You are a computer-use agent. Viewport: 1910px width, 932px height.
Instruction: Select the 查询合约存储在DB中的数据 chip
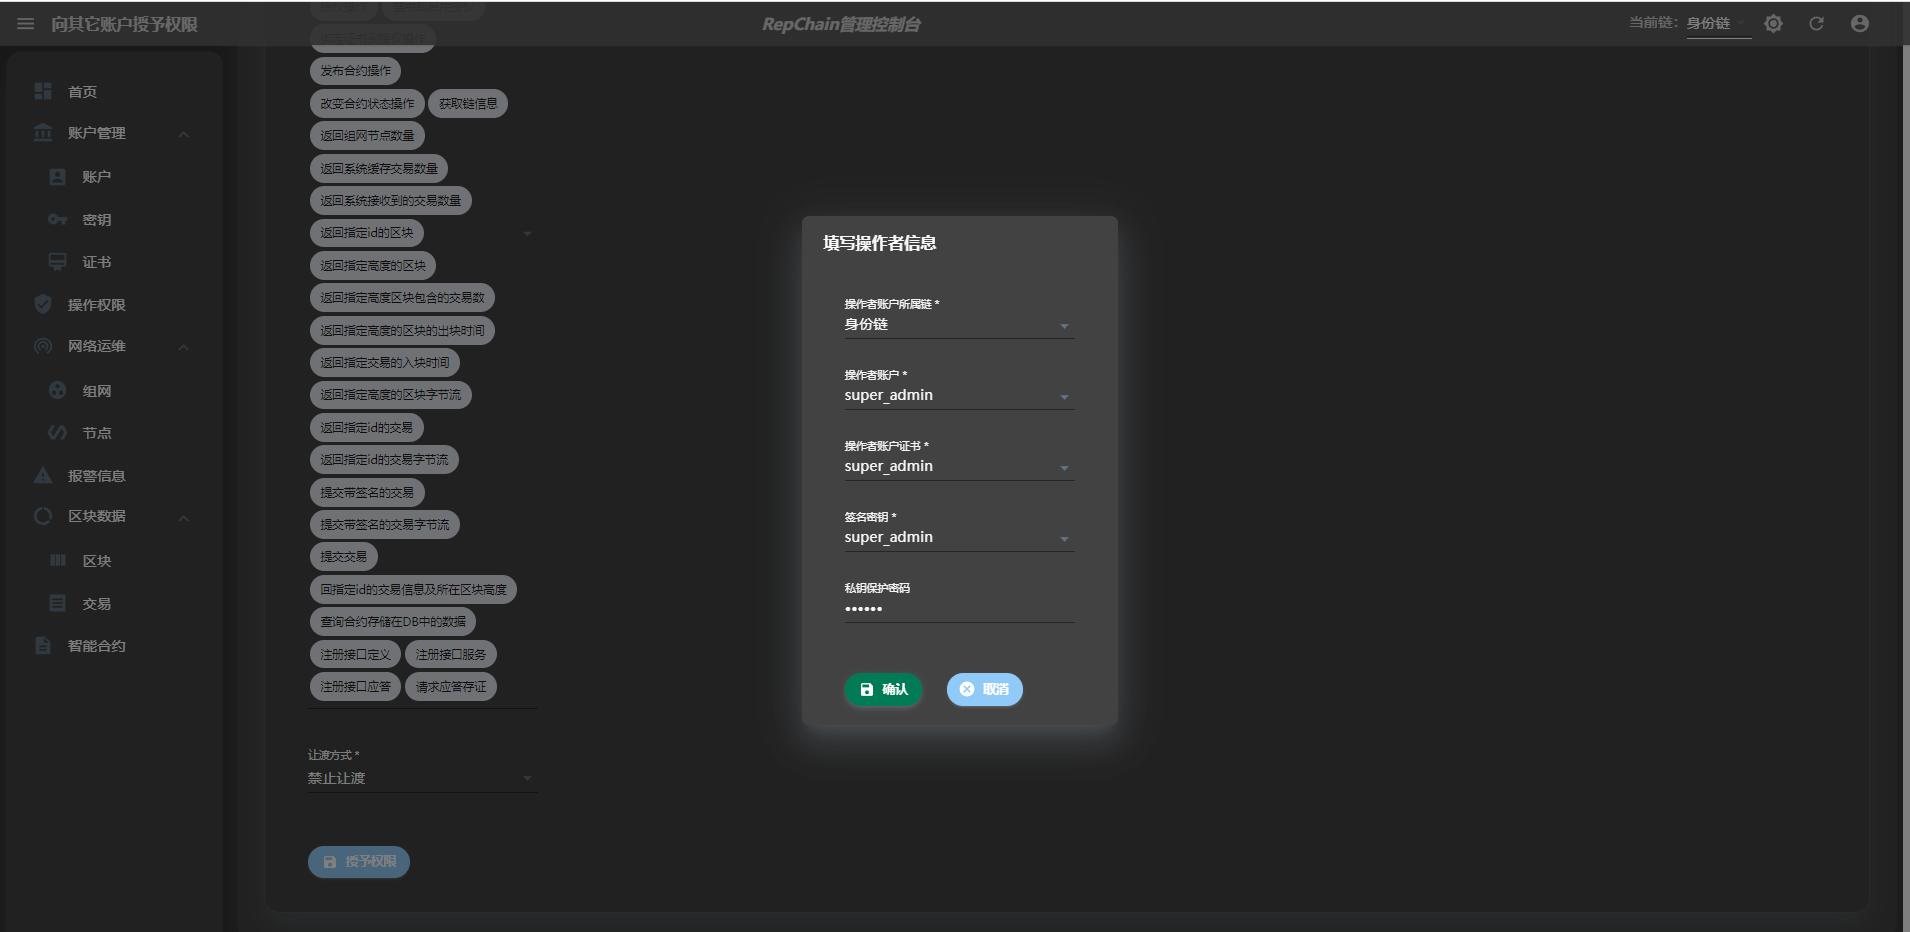(393, 621)
